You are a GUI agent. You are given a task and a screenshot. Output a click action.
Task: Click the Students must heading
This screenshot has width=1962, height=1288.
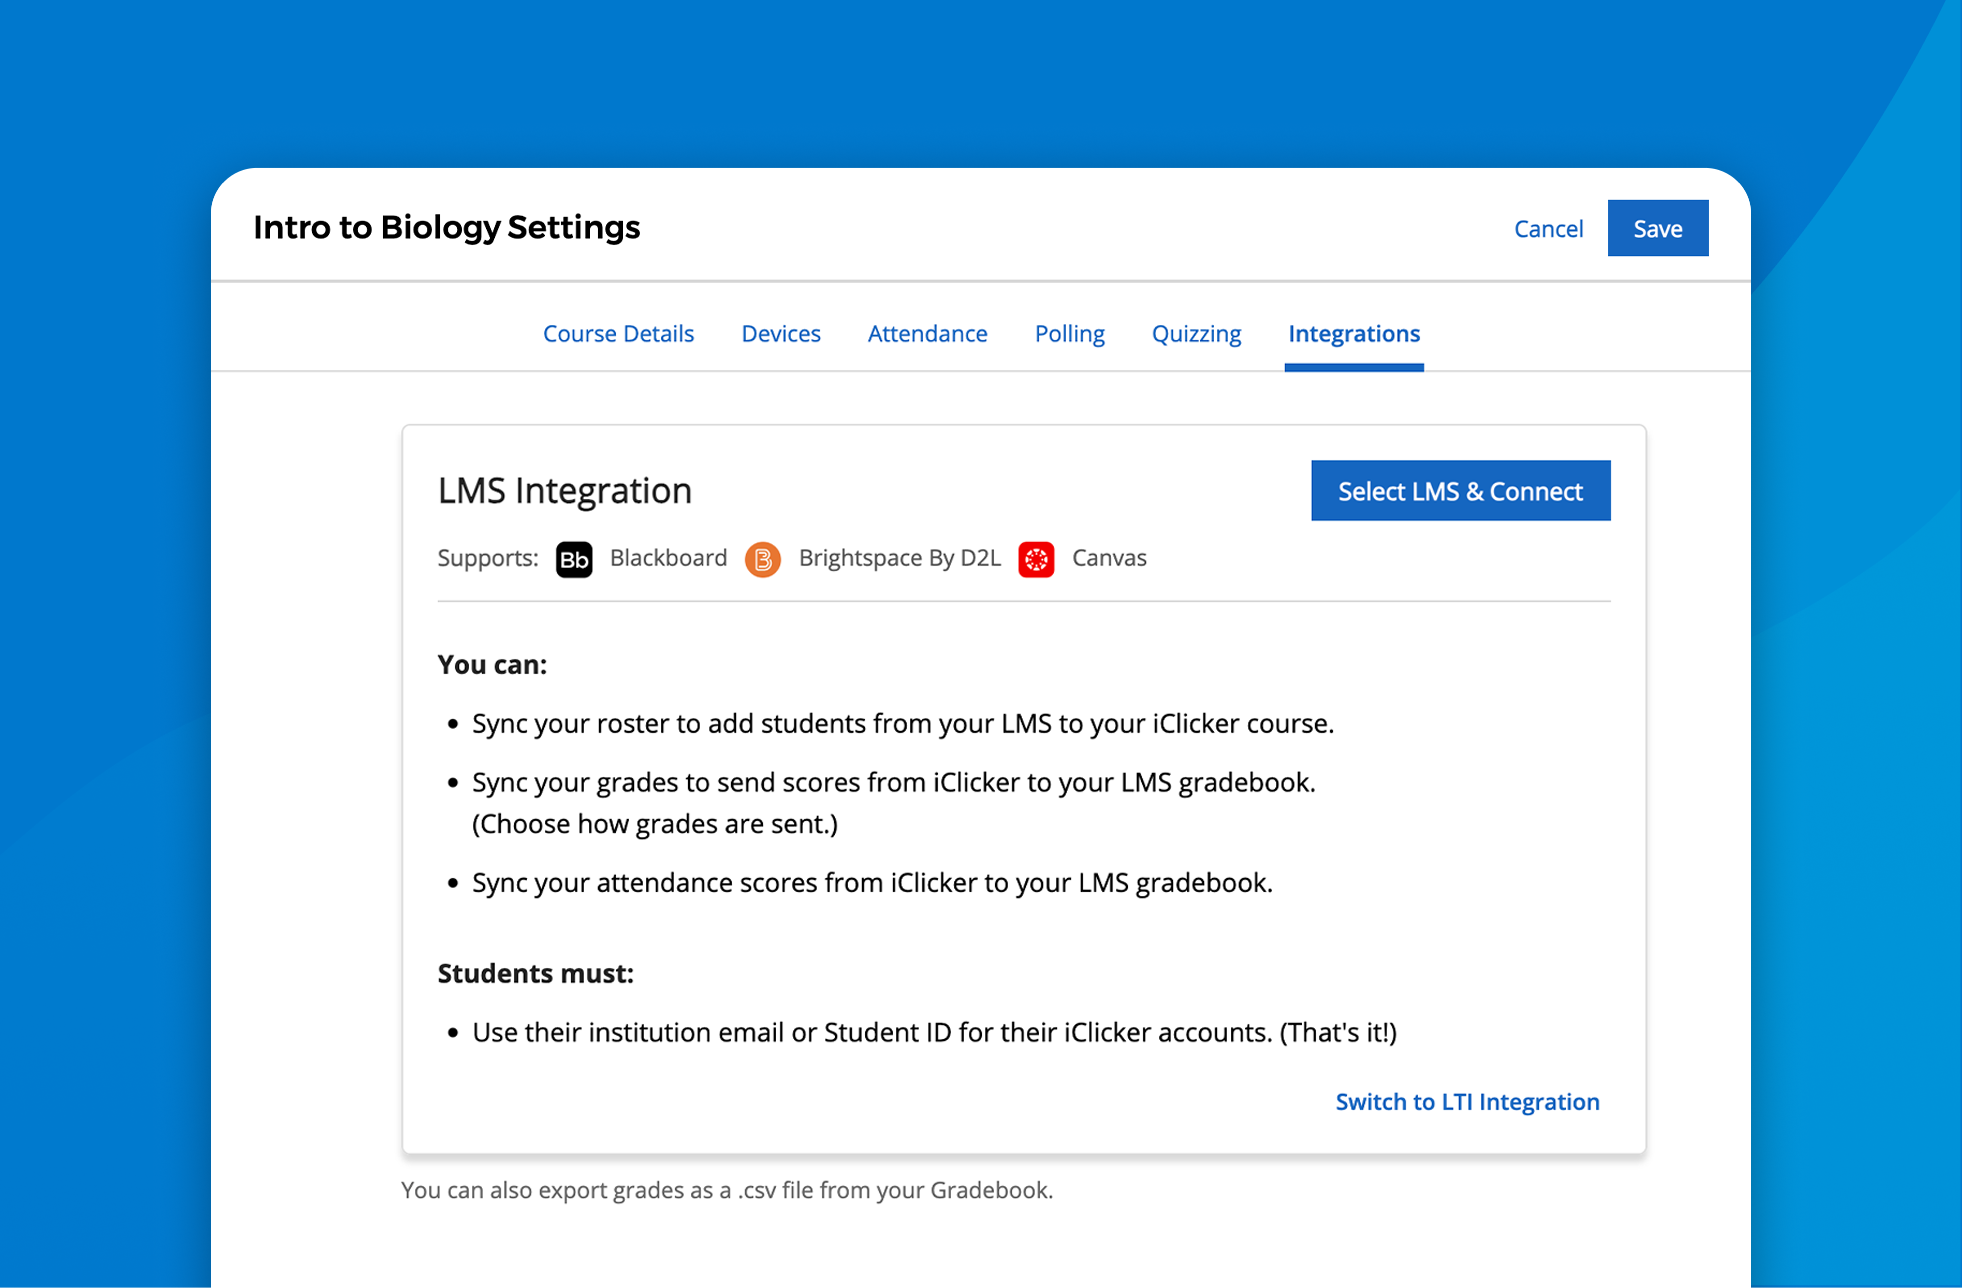pos(535,972)
